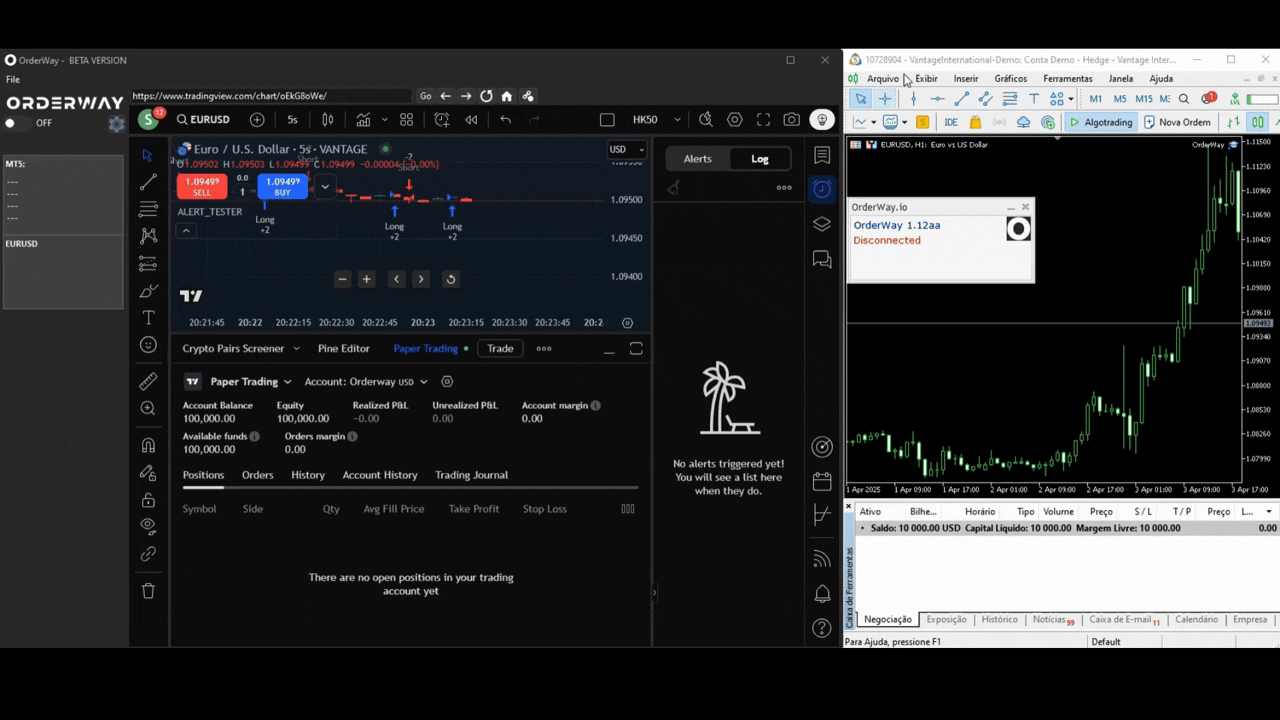The image size is (1280, 720).
Task: Maximize the bottom trading panel
Action: (636, 349)
